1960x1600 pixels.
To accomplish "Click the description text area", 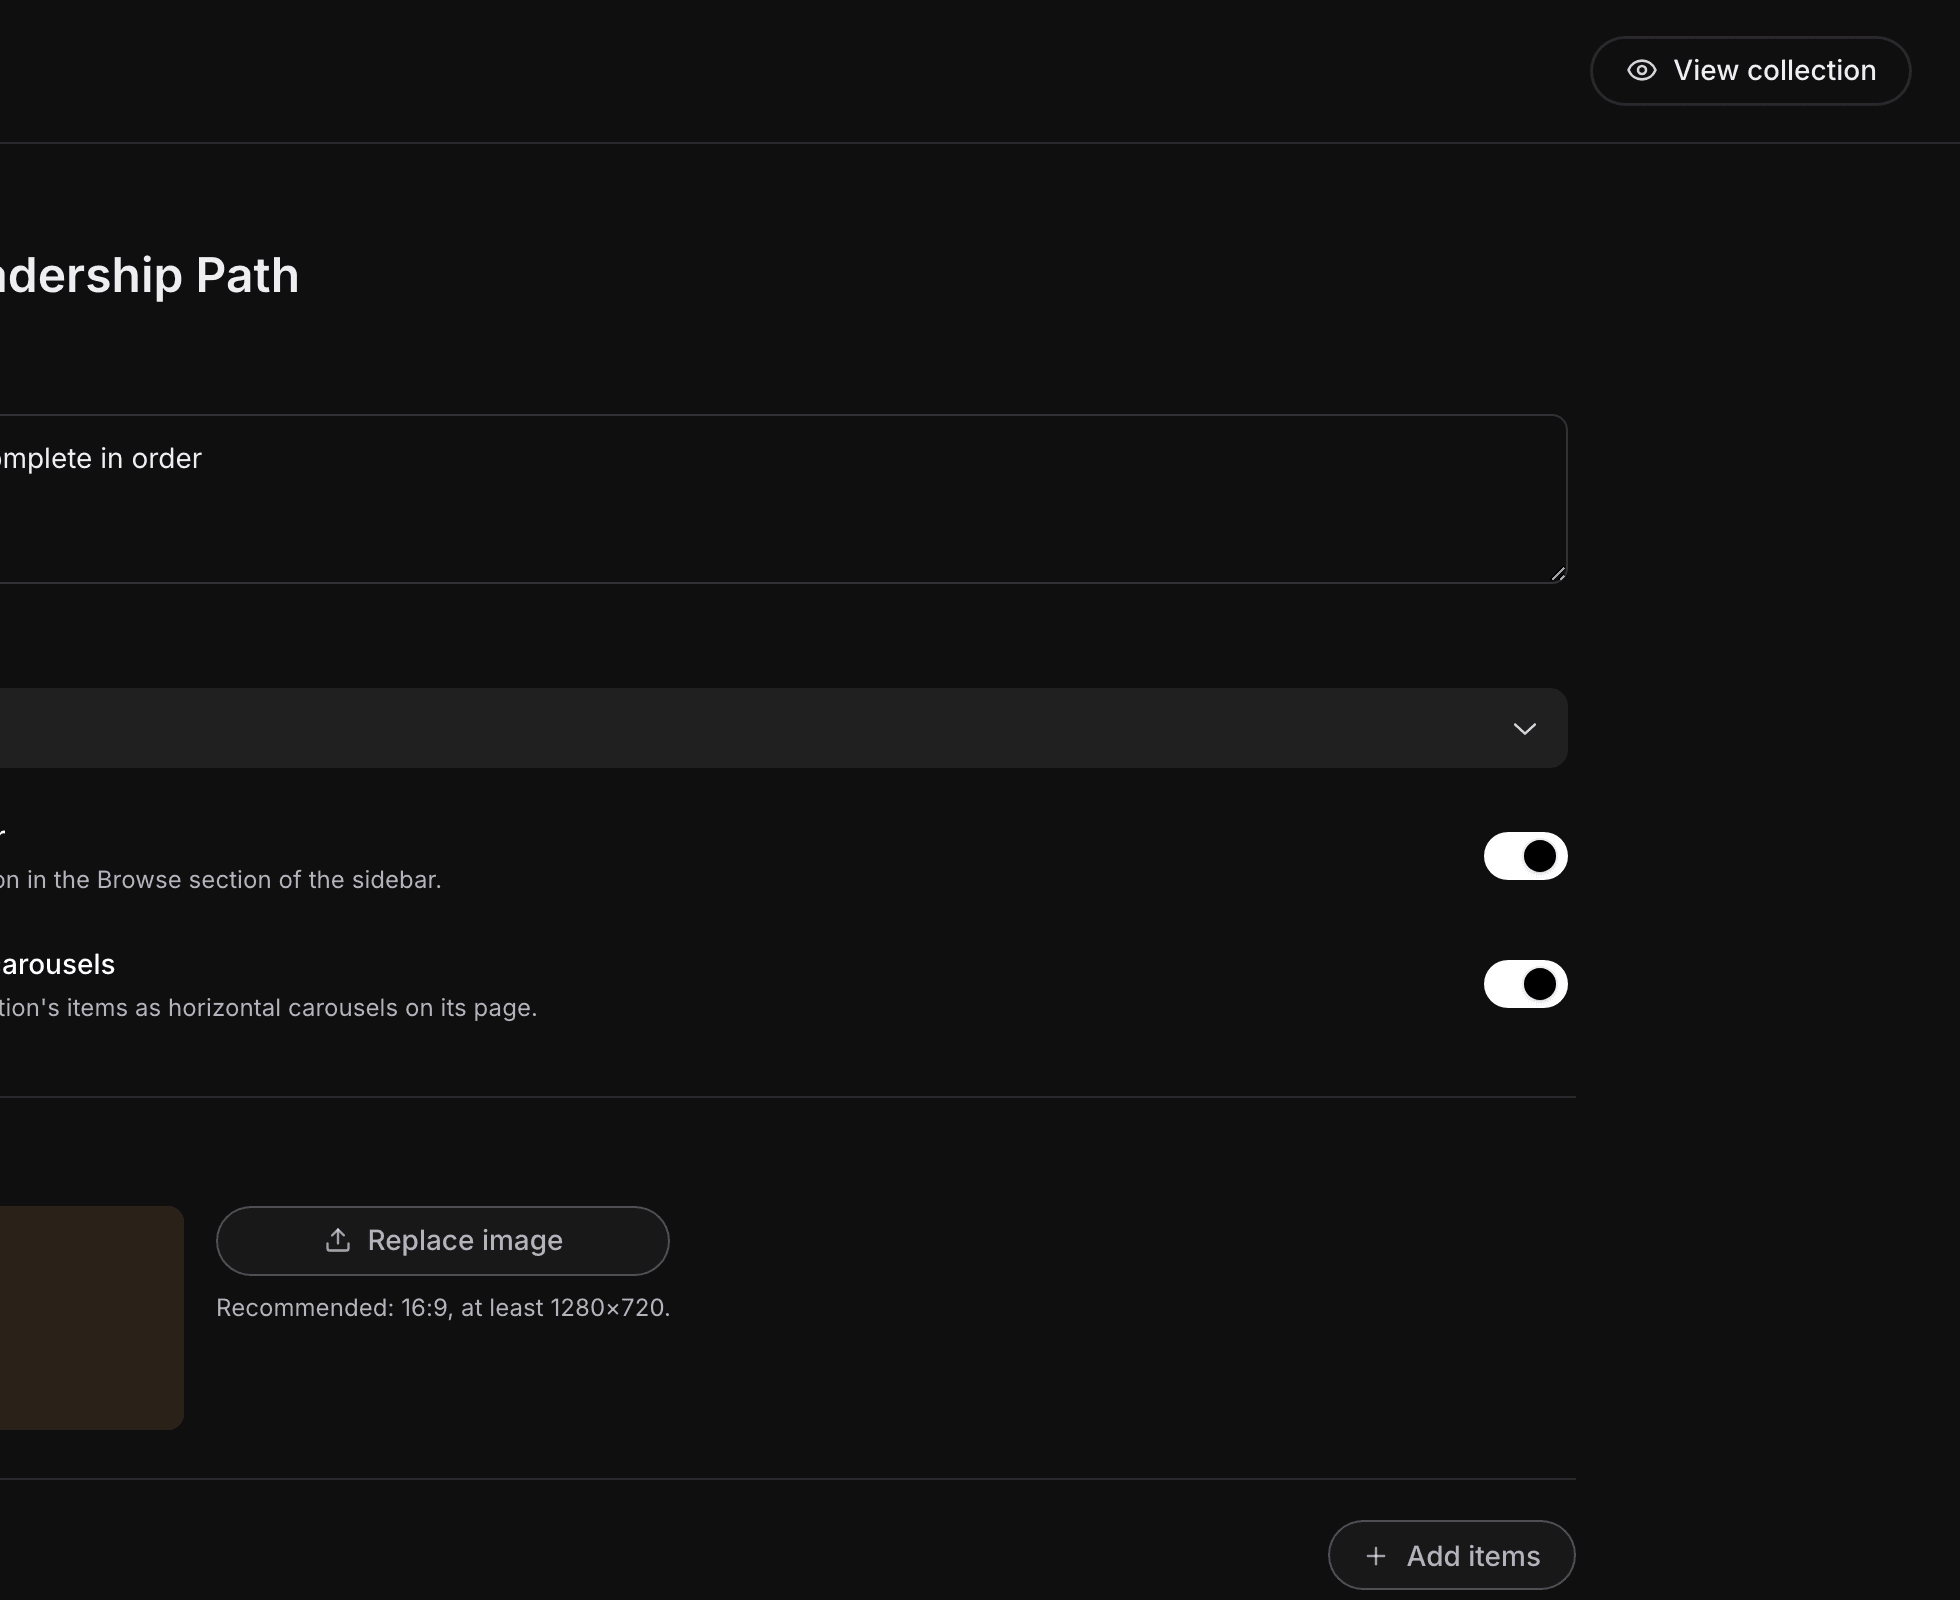I will tap(782, 499).
